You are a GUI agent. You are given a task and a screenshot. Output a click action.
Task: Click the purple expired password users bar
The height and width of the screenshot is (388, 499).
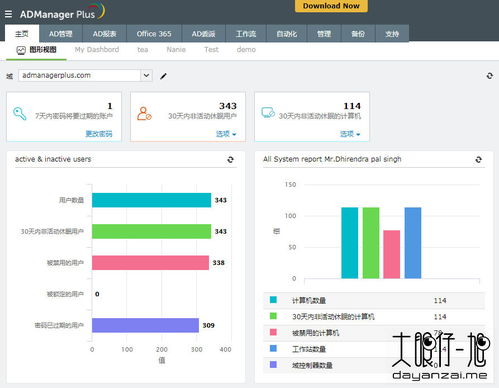click(145, 325)
